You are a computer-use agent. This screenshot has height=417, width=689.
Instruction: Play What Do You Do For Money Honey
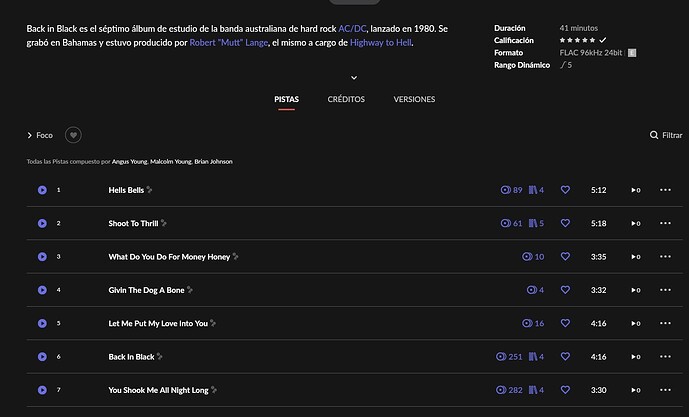click(42, 257)
